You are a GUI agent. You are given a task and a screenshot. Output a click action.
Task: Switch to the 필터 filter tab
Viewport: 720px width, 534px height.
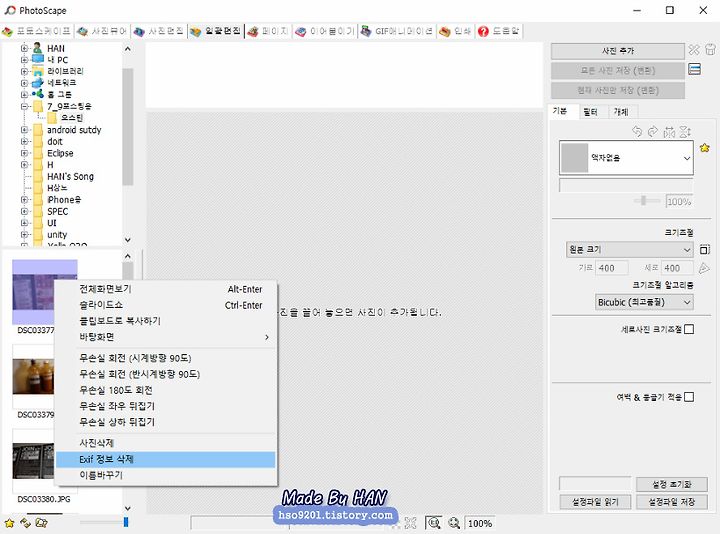click(591, 112)
